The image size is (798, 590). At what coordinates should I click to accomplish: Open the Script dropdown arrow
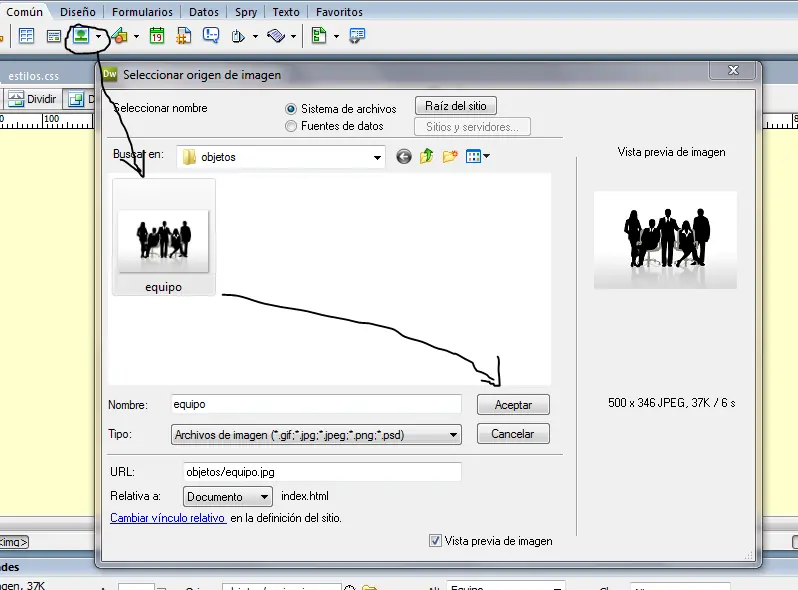click(x=294, y=36)
